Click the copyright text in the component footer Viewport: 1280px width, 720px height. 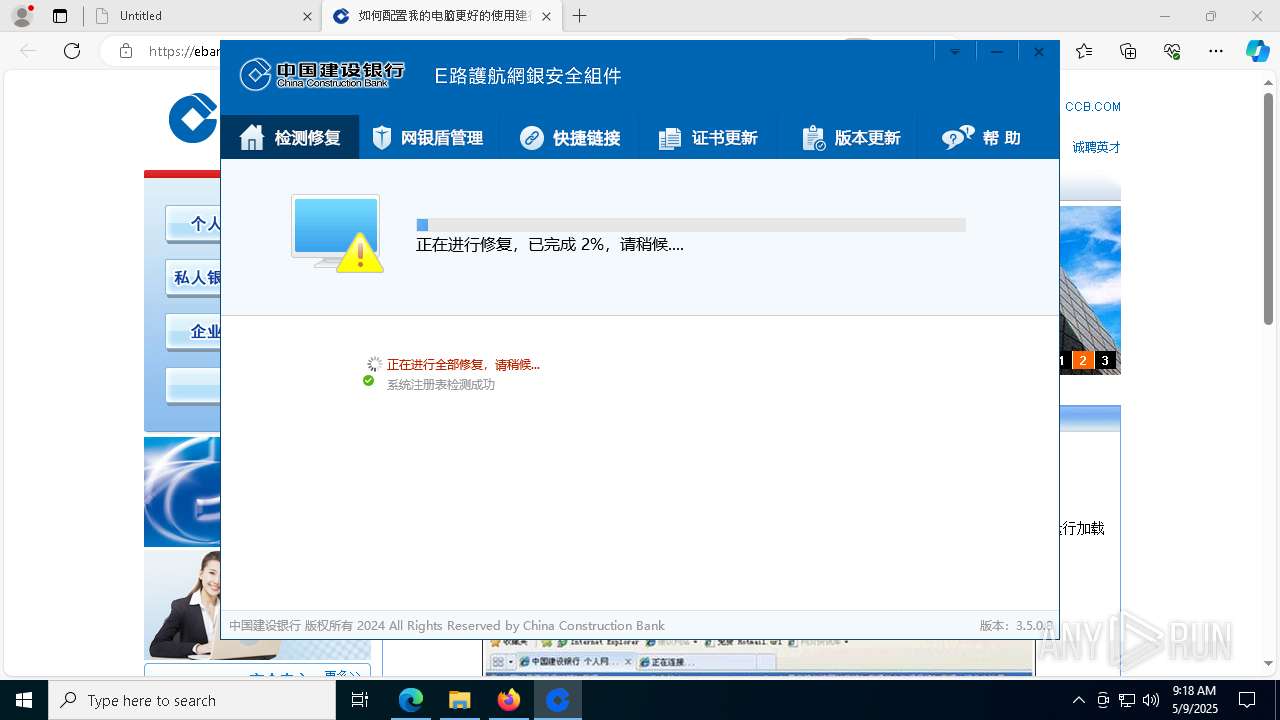pos(447,626)
